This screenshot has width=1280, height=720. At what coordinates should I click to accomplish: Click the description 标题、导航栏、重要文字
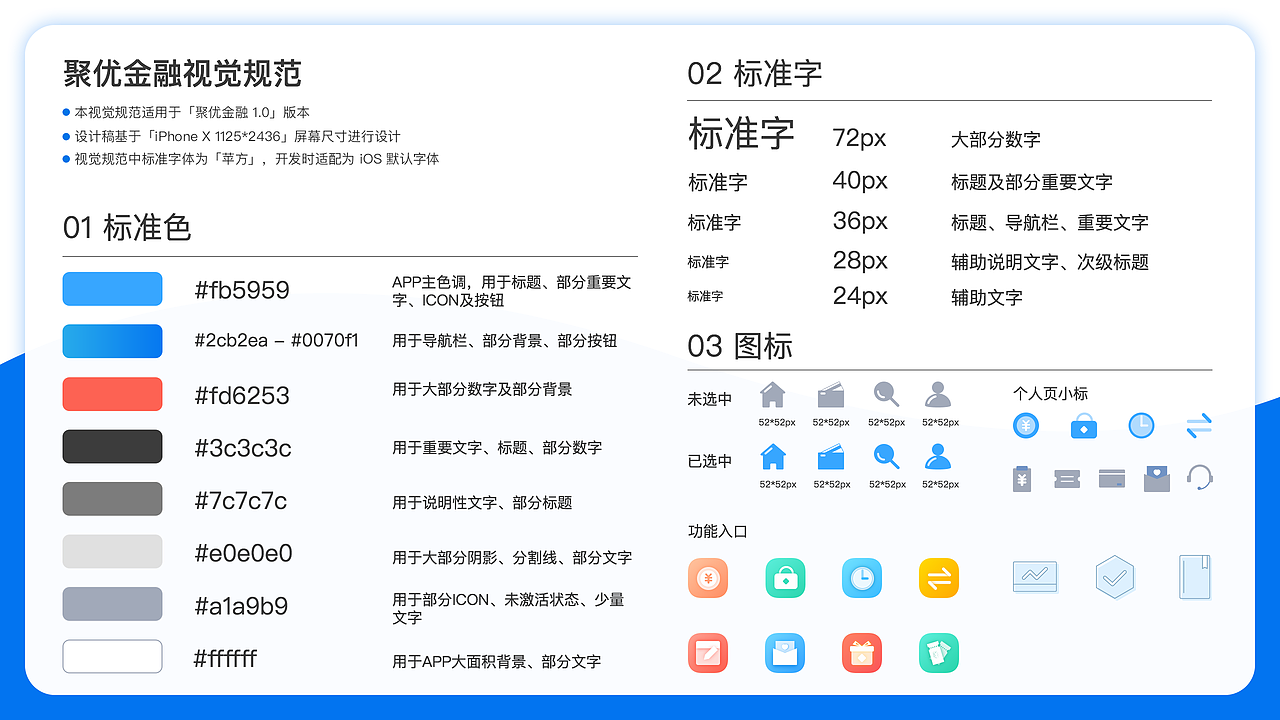(1050, 222)
